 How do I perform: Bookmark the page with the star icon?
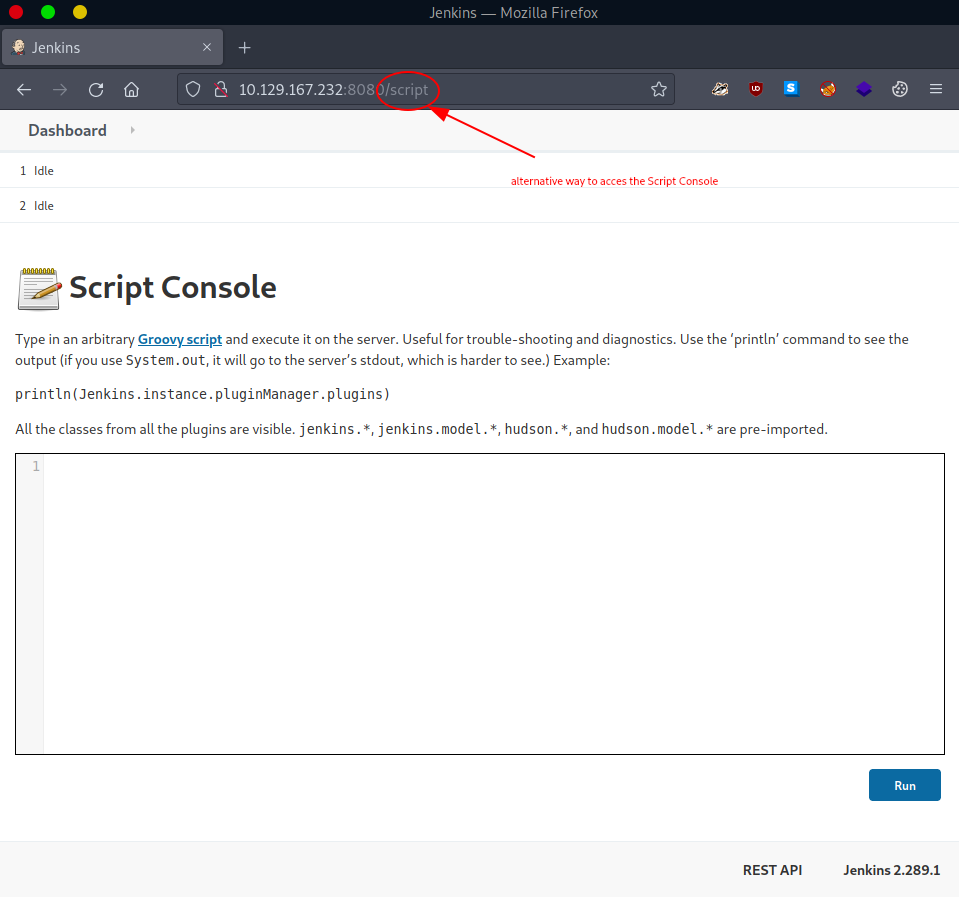659,89
